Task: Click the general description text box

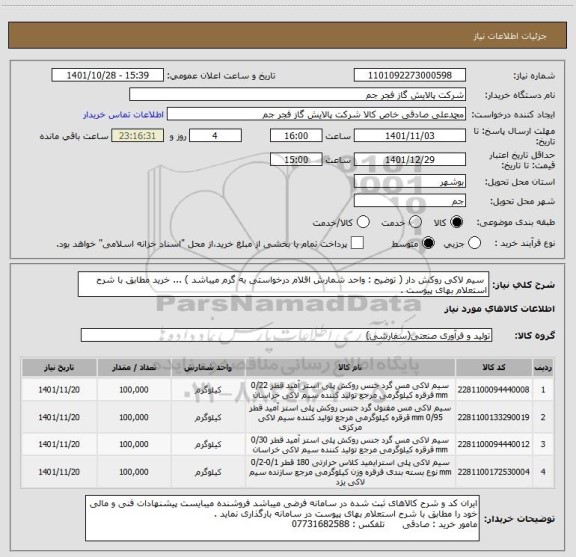Action: [284, 285]
